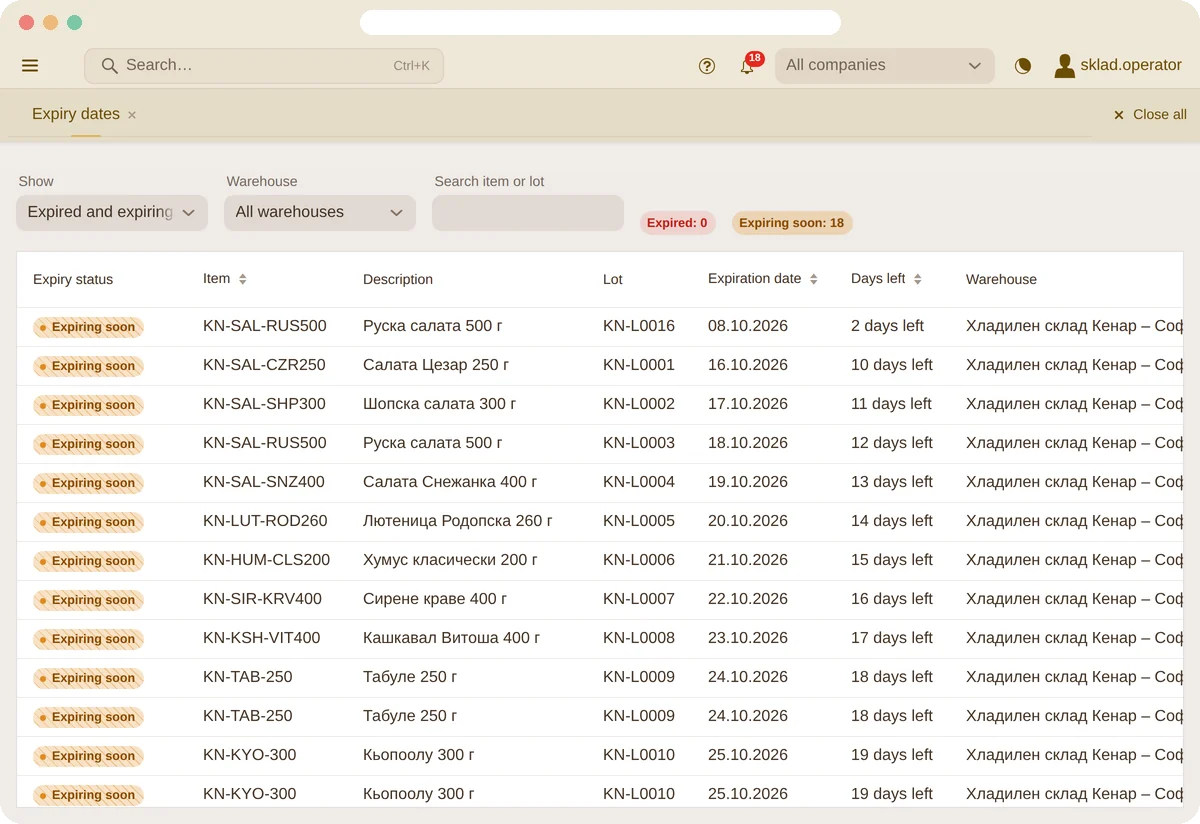This screenshot has width=1200, height=824.
Task: Select expiration date 22.10.2026
Action: pyautogui.click(x=748, y=599)
